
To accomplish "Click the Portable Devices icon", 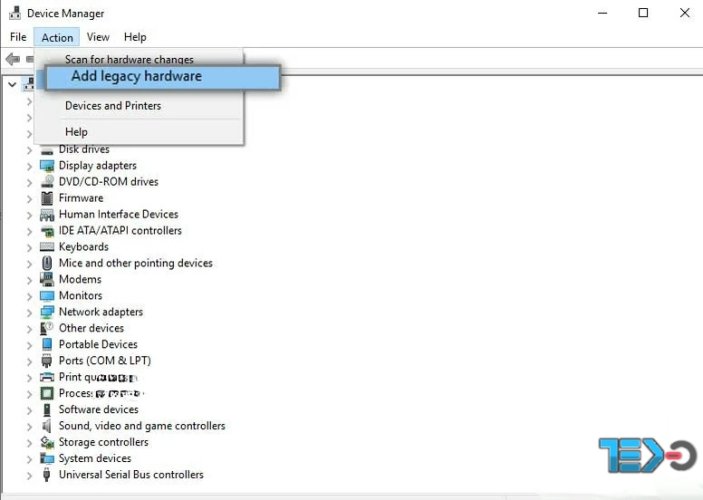I will click(x=47, y=344).
